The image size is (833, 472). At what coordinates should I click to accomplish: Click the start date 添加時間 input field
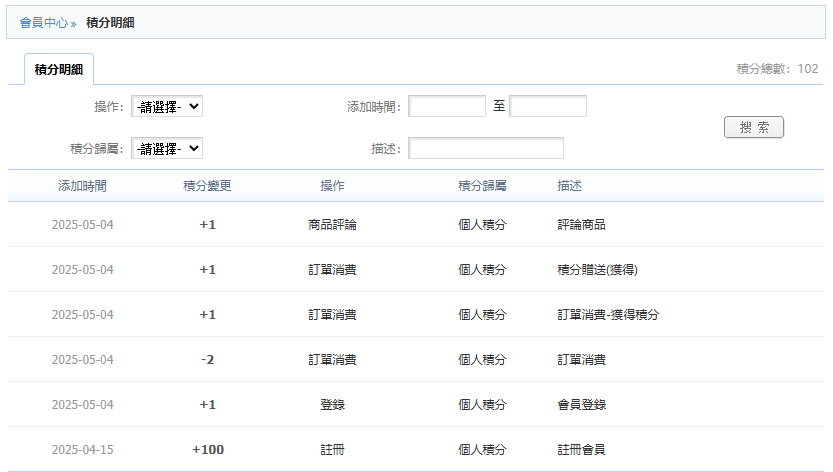[447, 107]
